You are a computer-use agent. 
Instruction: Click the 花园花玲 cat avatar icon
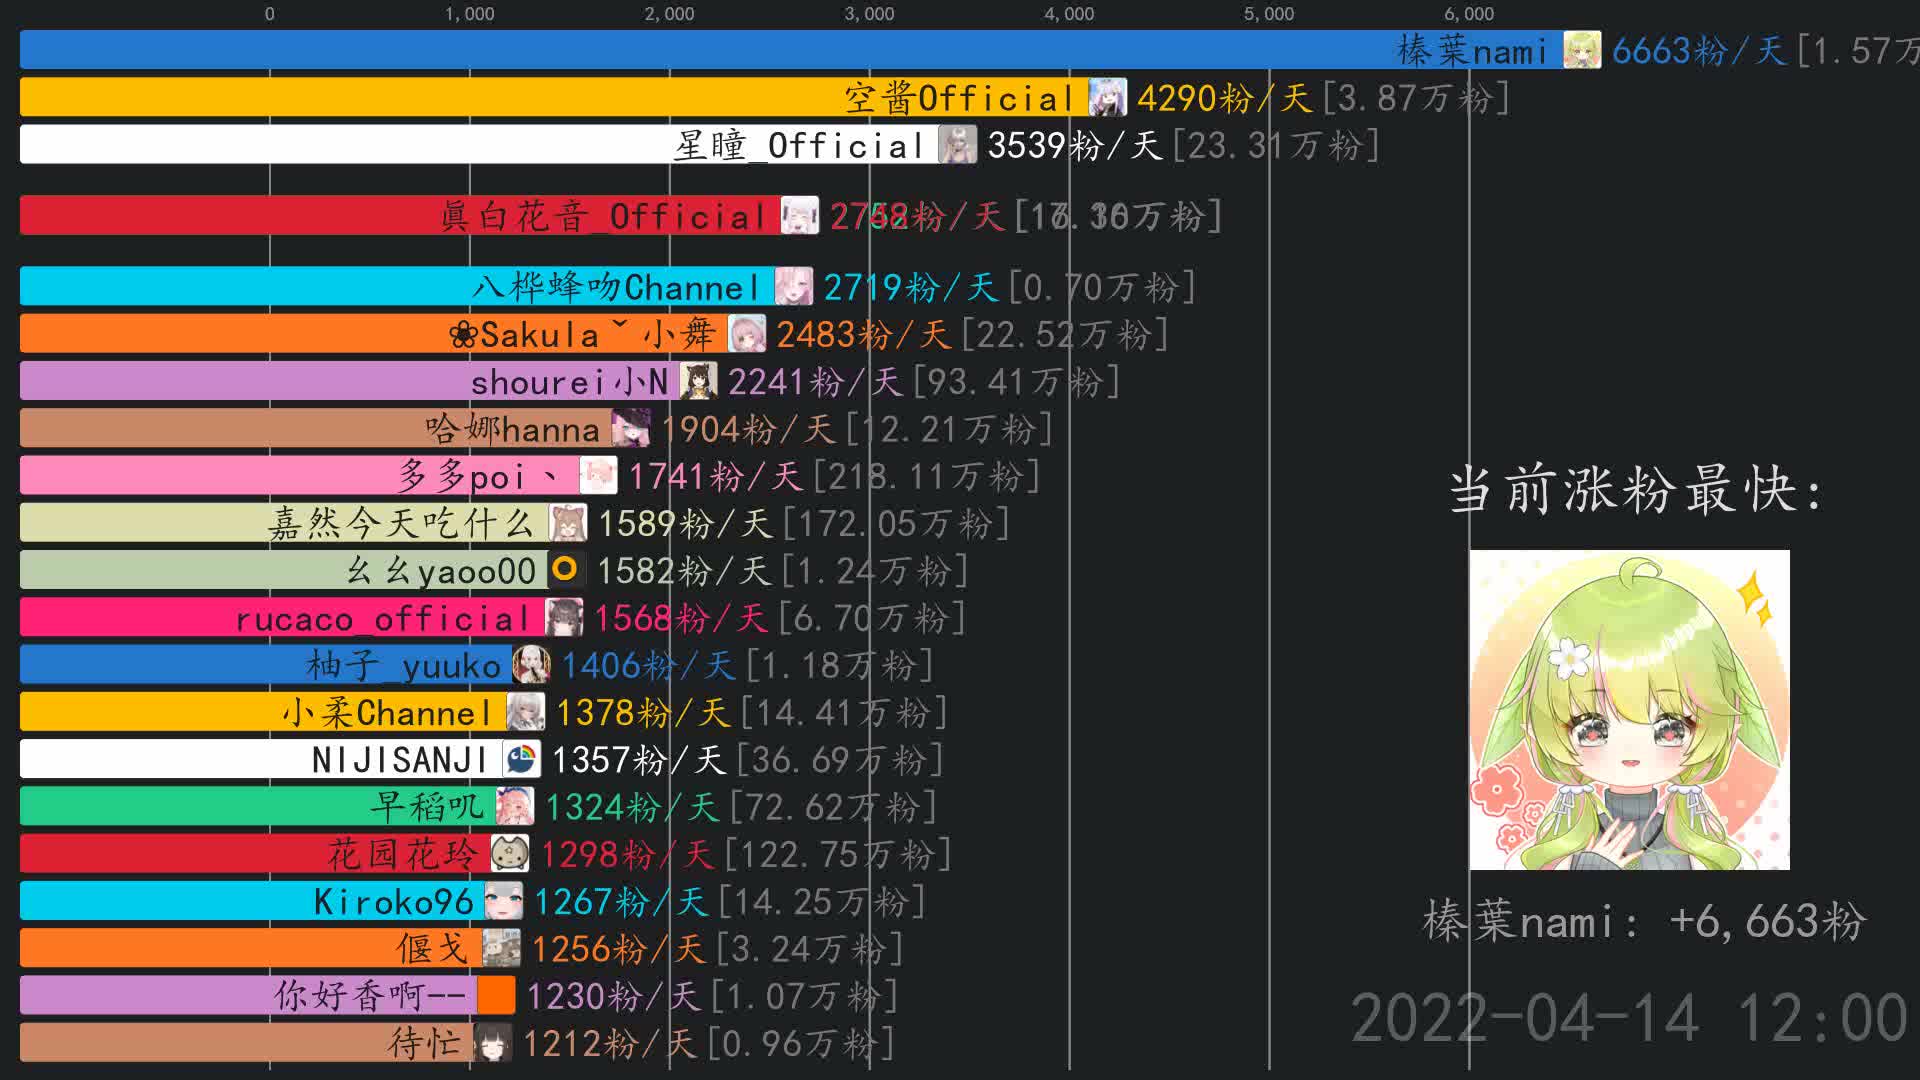tap(510, 853)
